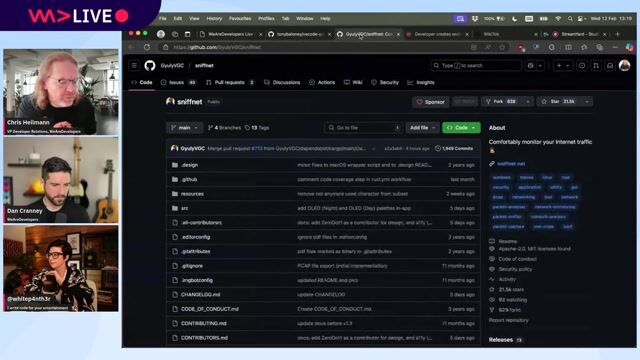This screenshot has height=360, width=640.
Task: Open the Insights tab
Action: [x=421, y=82]
